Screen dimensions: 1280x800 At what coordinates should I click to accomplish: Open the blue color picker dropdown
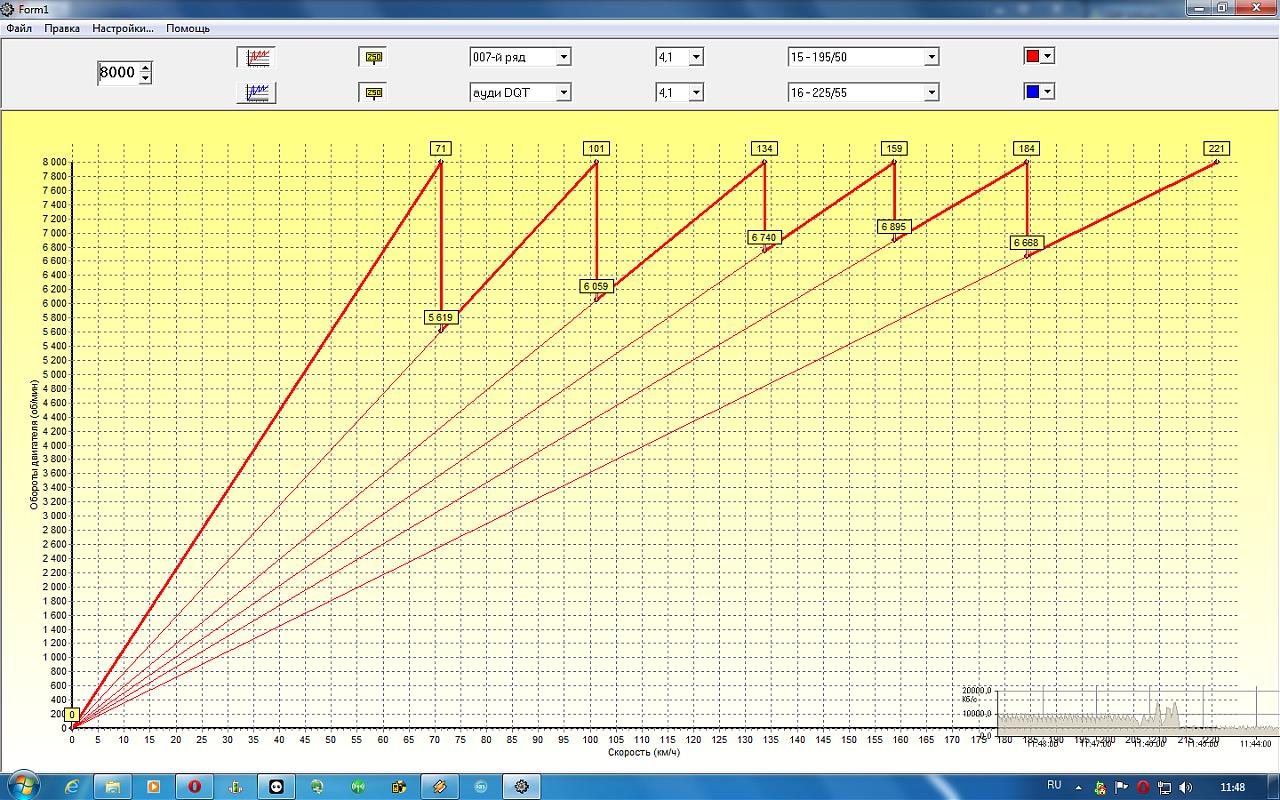(x=1047, y=91)
